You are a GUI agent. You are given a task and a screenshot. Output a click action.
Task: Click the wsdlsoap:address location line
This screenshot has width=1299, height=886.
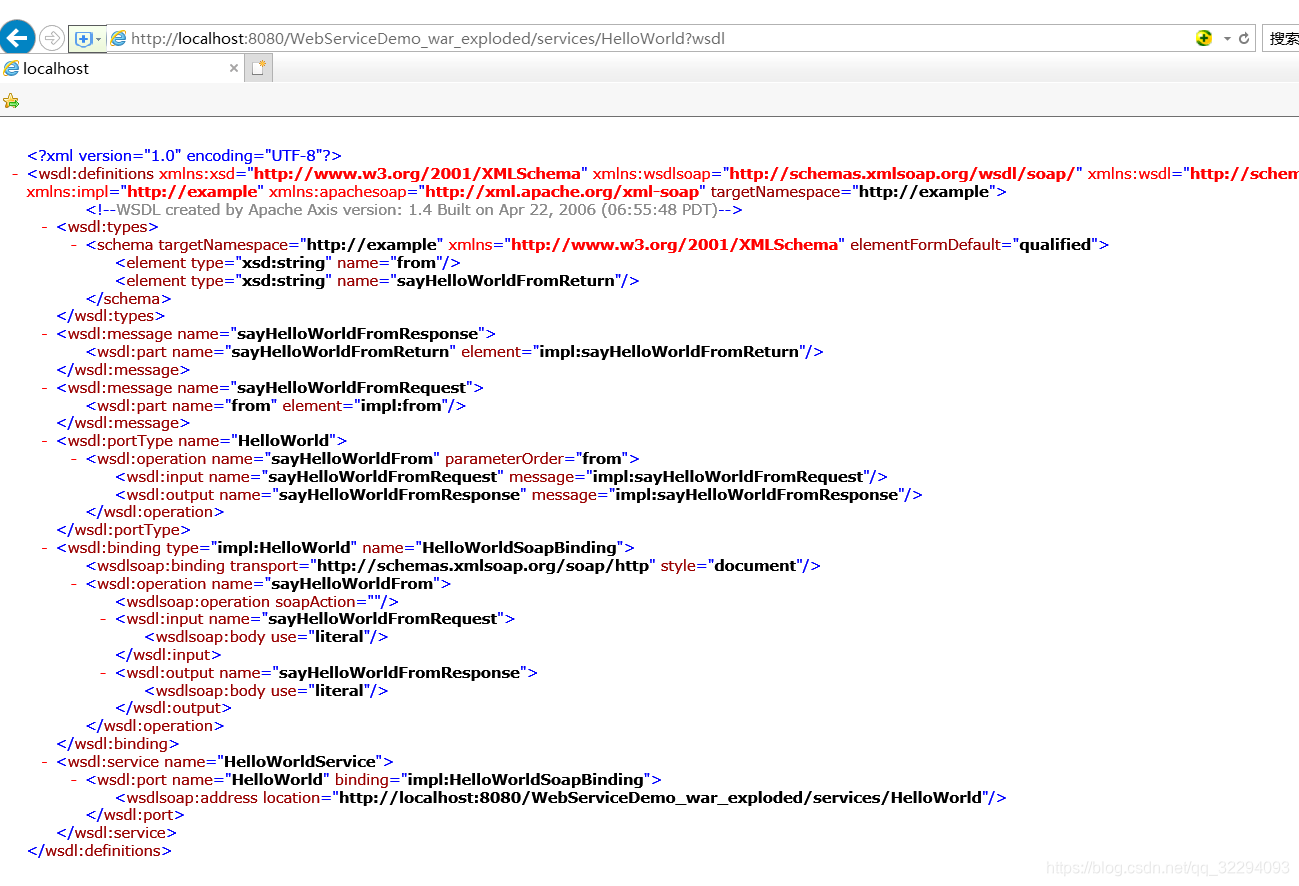[561, 798]
